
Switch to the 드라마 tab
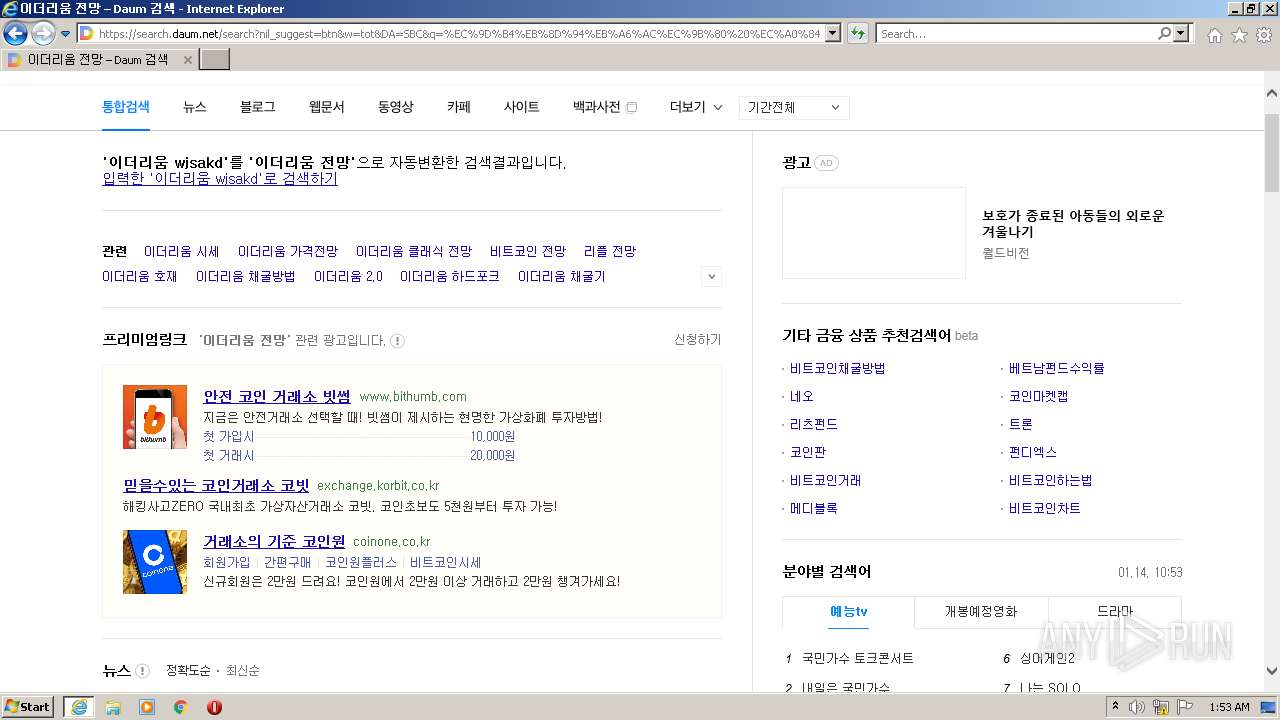[1115, 612]
